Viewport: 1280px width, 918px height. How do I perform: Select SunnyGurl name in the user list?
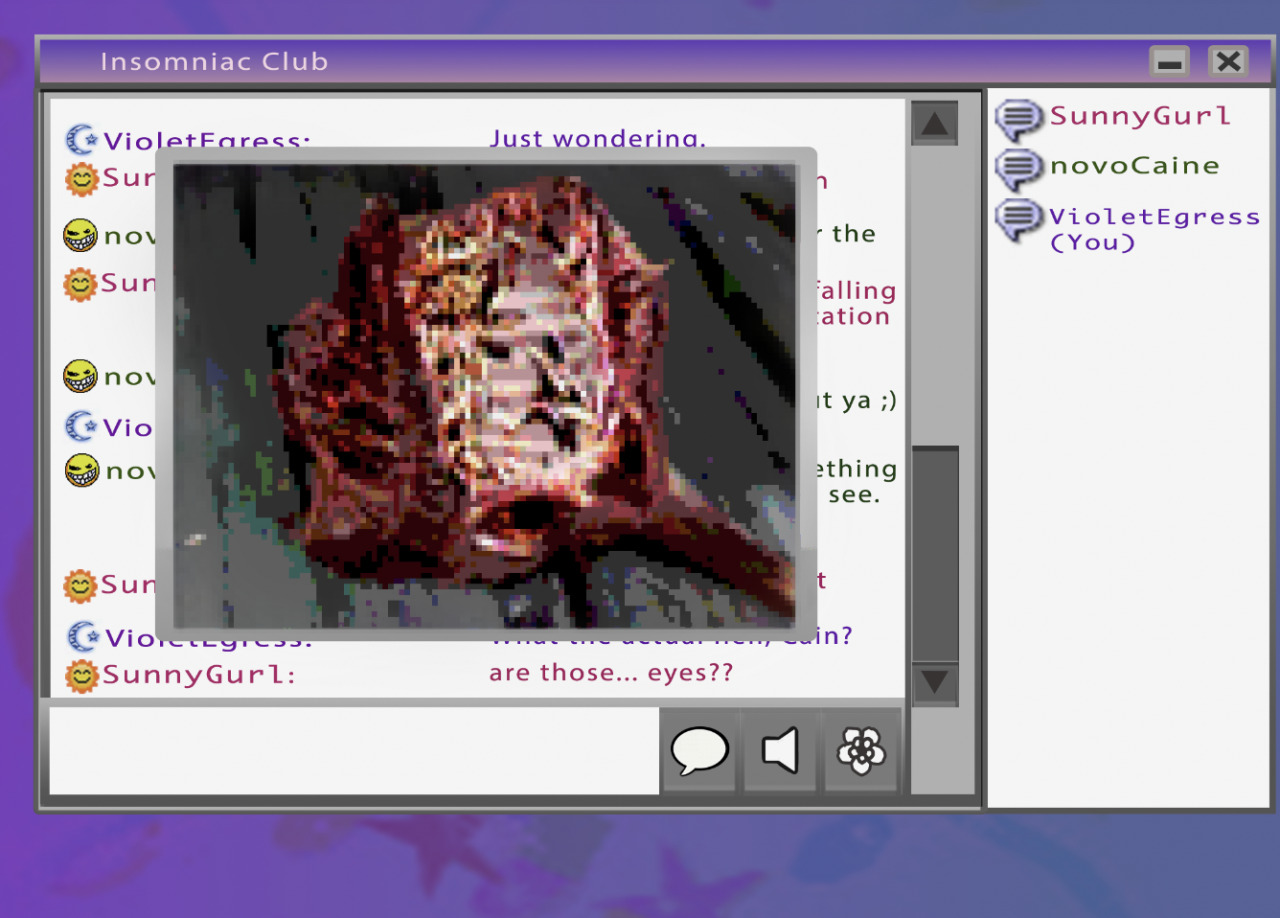[1139, 116]
